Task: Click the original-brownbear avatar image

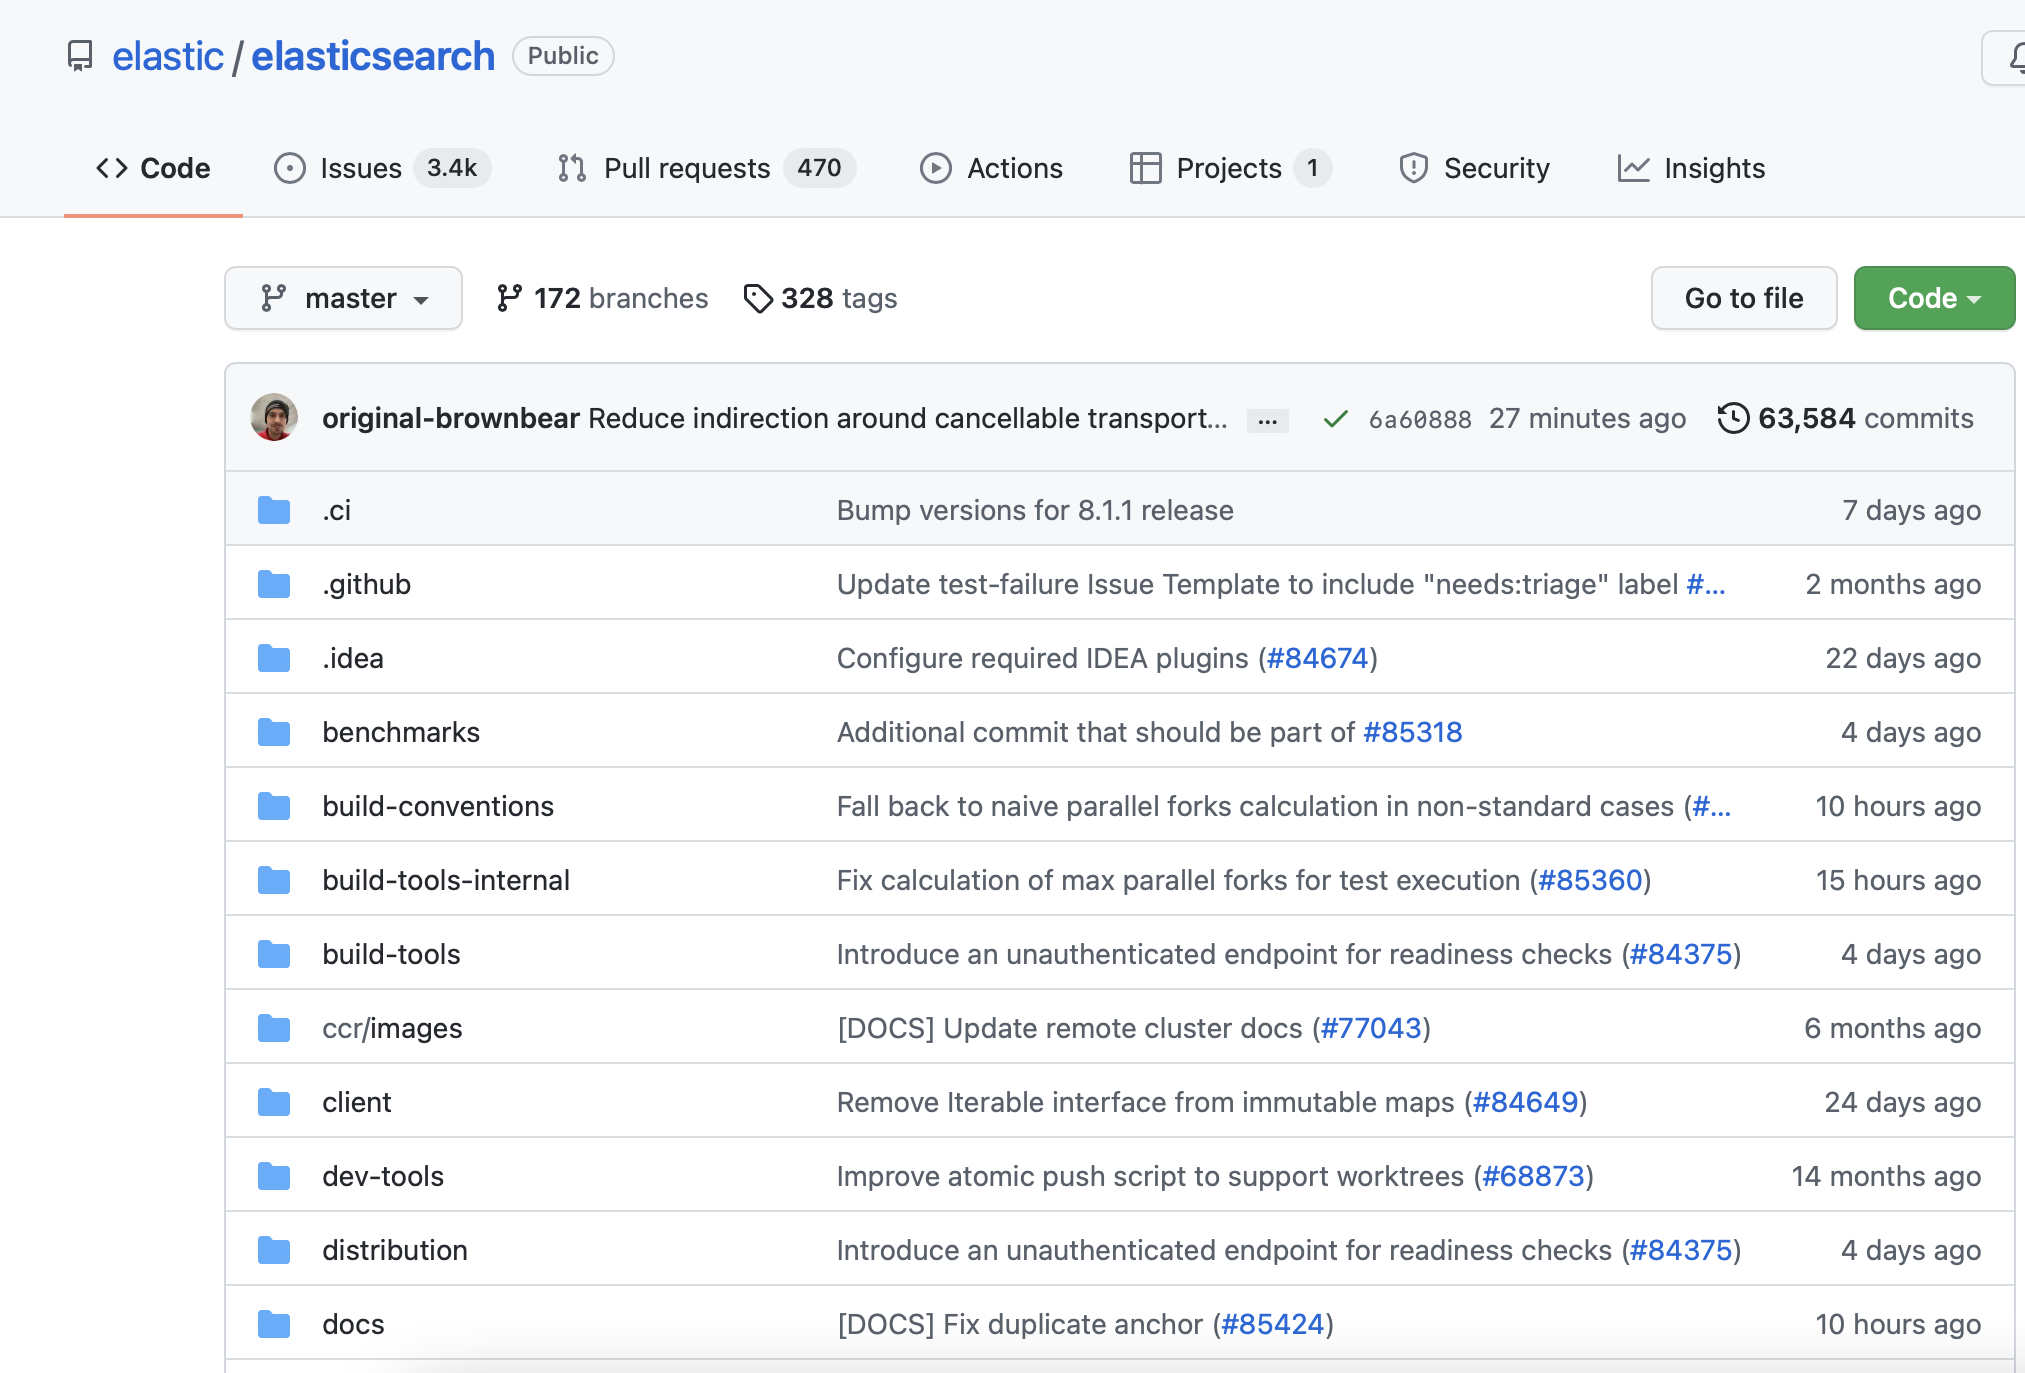Action: click(x=274, y=418)
